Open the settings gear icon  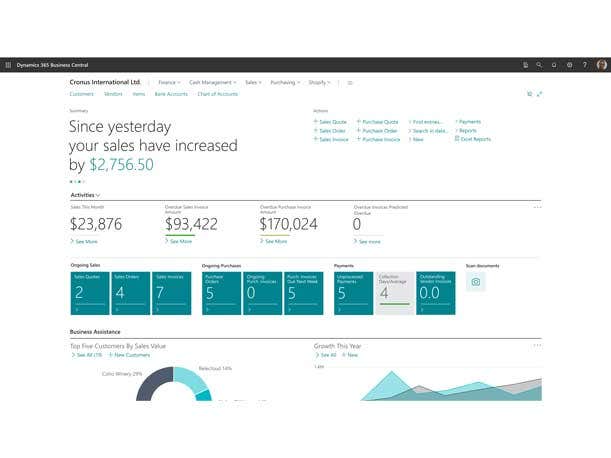570,65
